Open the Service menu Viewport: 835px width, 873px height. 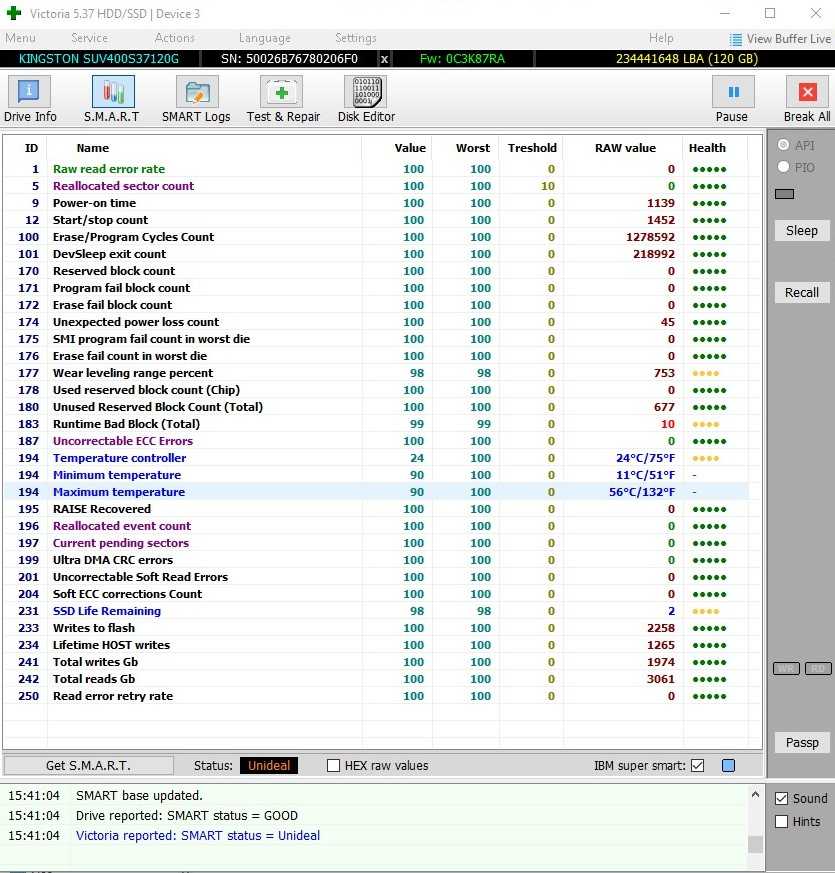coord(89,38)
